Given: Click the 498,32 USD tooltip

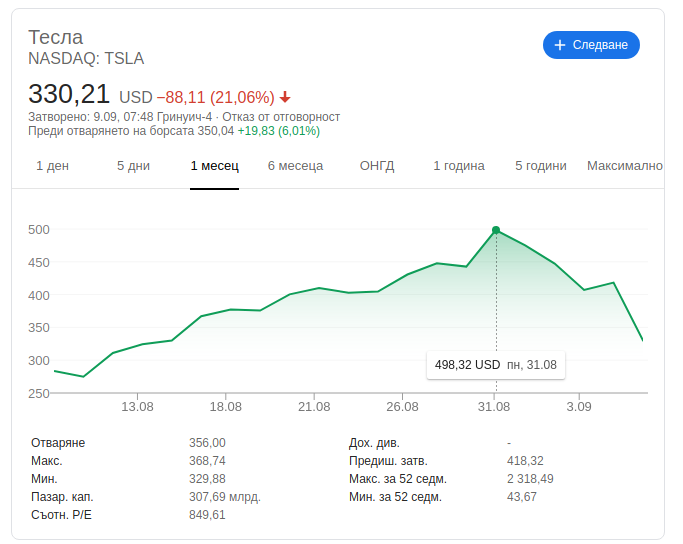Looking at the screenshot, I should pos(496,365).
